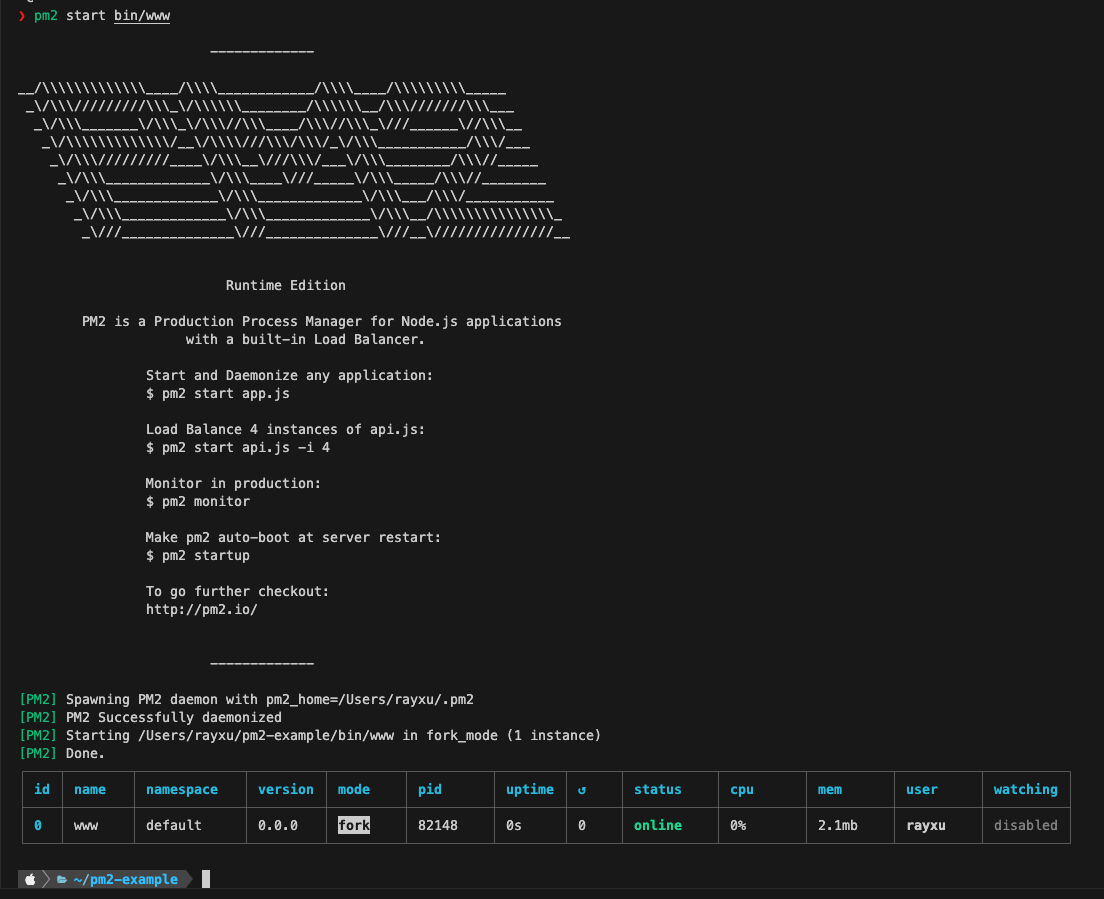
Task: Click the www process name cell
Action: point(86,825)
